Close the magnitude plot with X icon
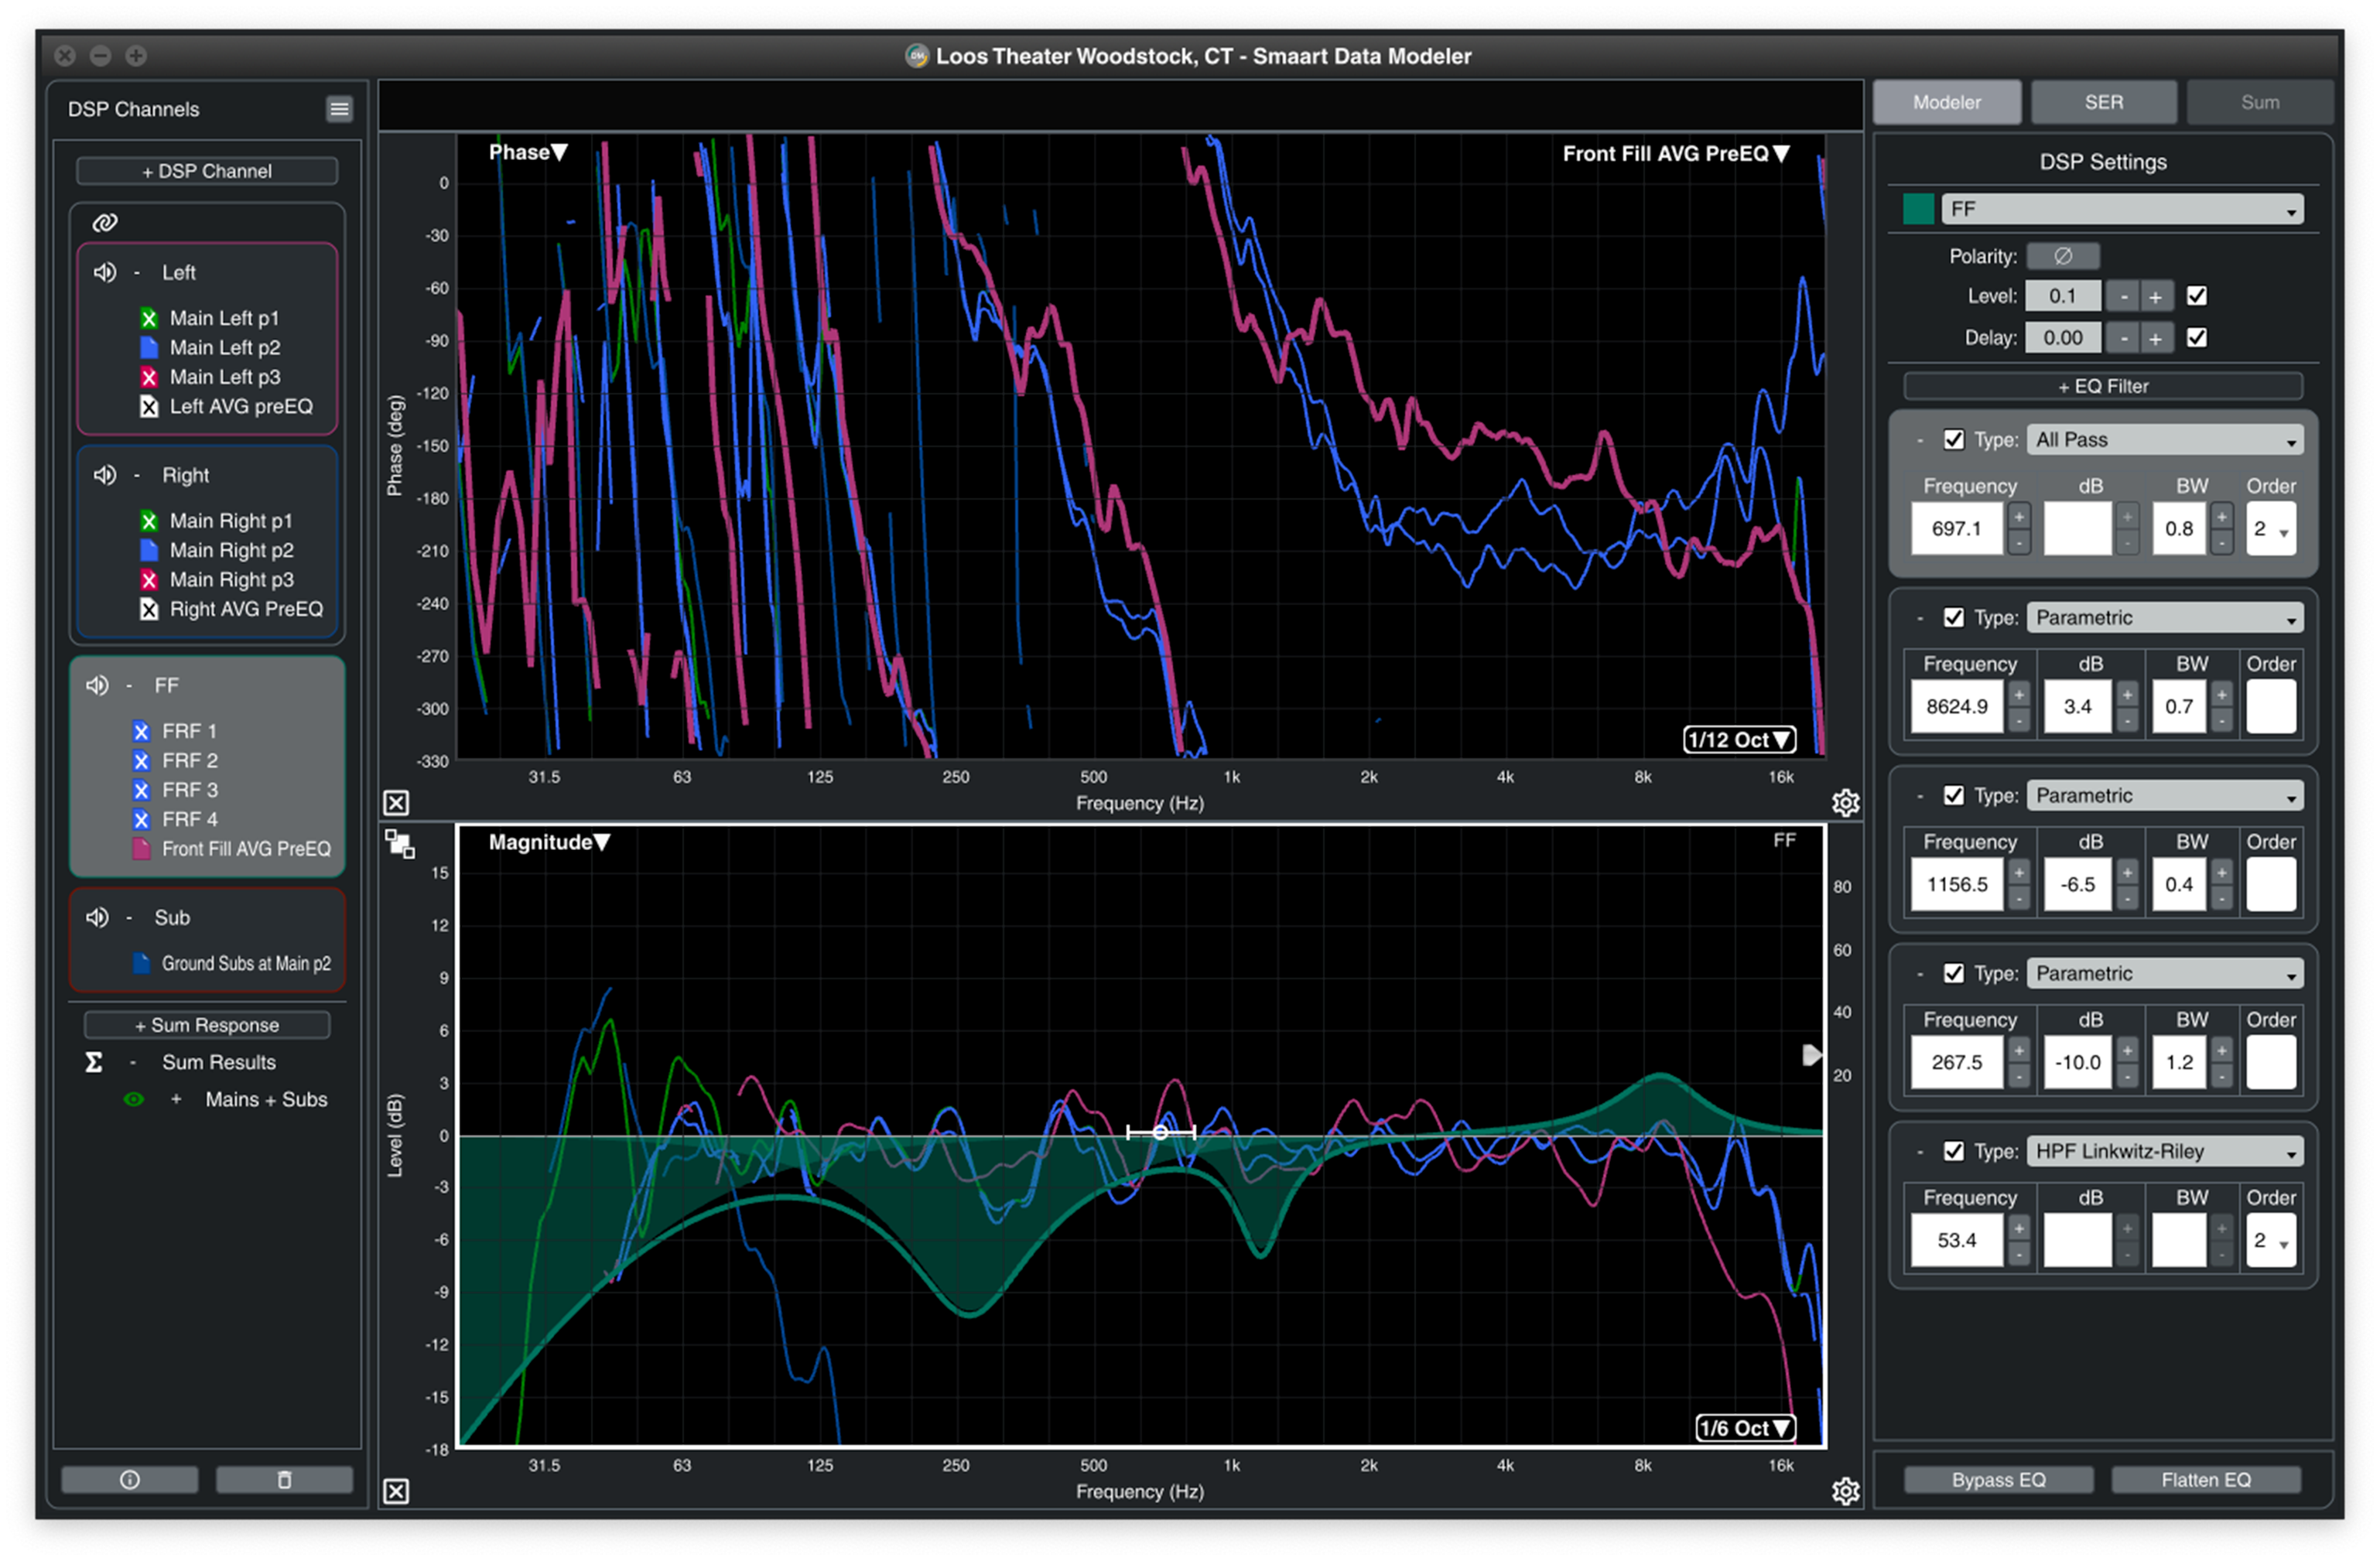 point(396,1491)
